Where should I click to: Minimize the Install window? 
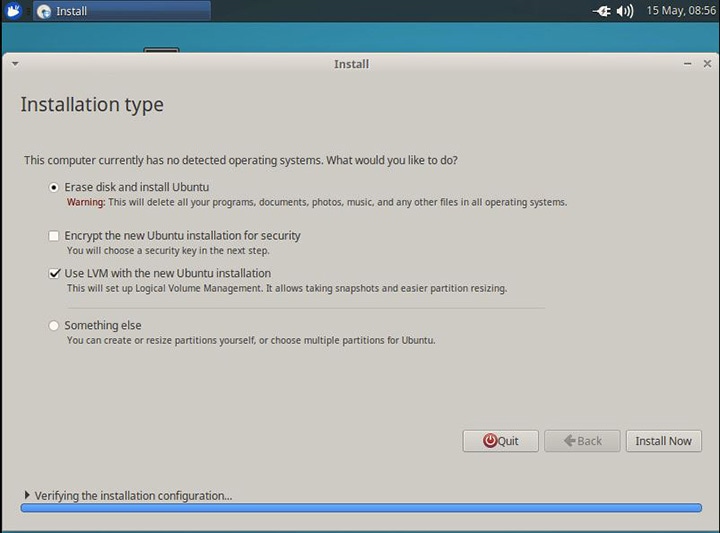[x=687, y=64]
